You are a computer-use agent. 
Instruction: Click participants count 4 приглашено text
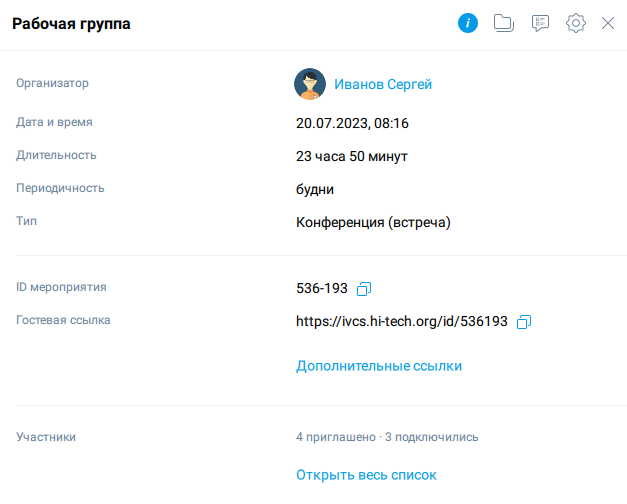[335, 437]
